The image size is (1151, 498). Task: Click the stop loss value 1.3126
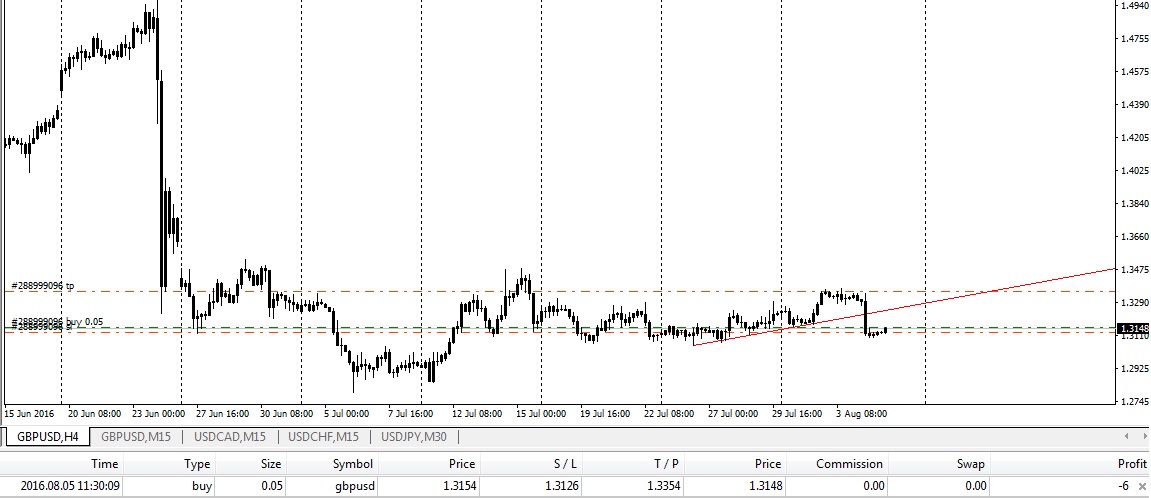pyautogui.click(x=561, y=486)
